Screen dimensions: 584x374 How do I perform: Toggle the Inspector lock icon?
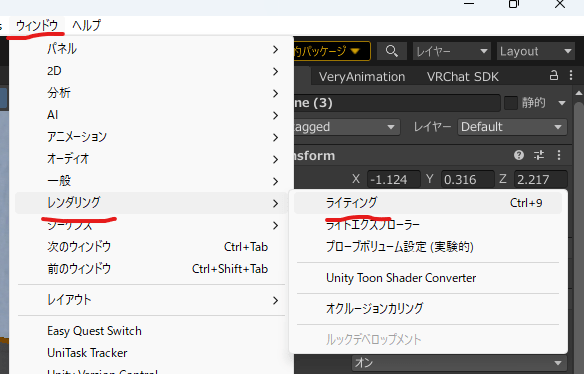[x=554, y=76]
